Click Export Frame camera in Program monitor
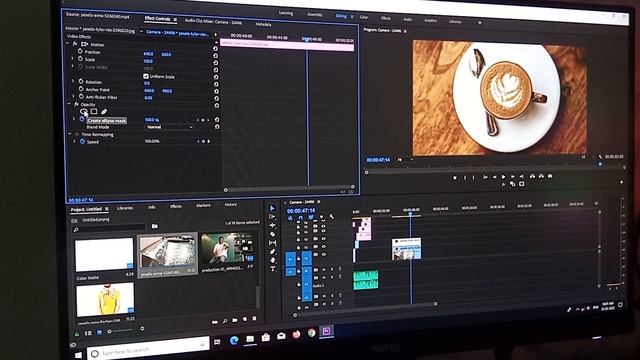 (550, 176)
